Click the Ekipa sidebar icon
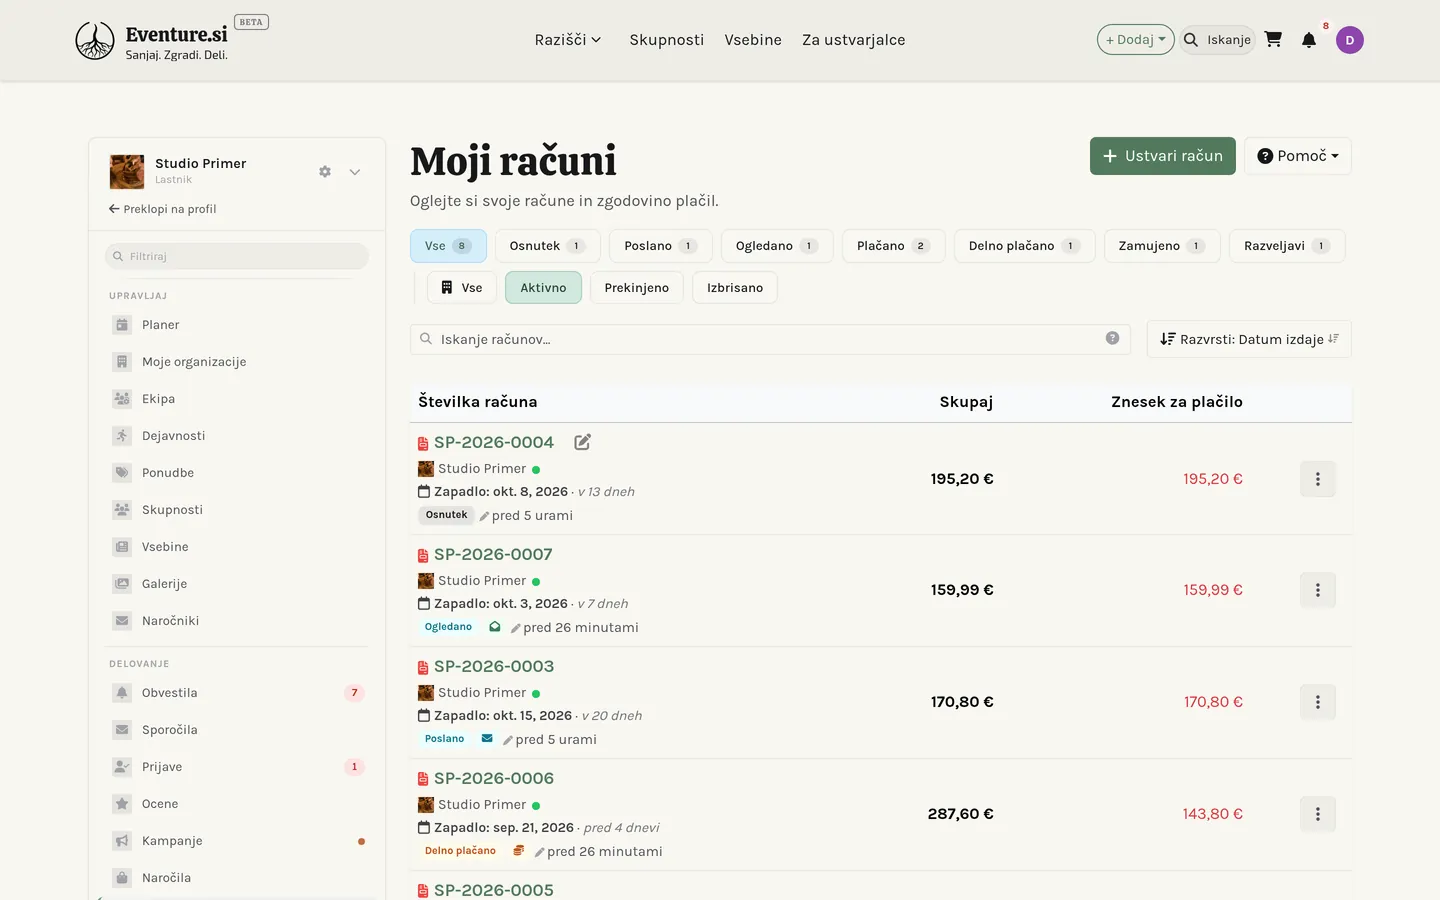 (122, 399)
